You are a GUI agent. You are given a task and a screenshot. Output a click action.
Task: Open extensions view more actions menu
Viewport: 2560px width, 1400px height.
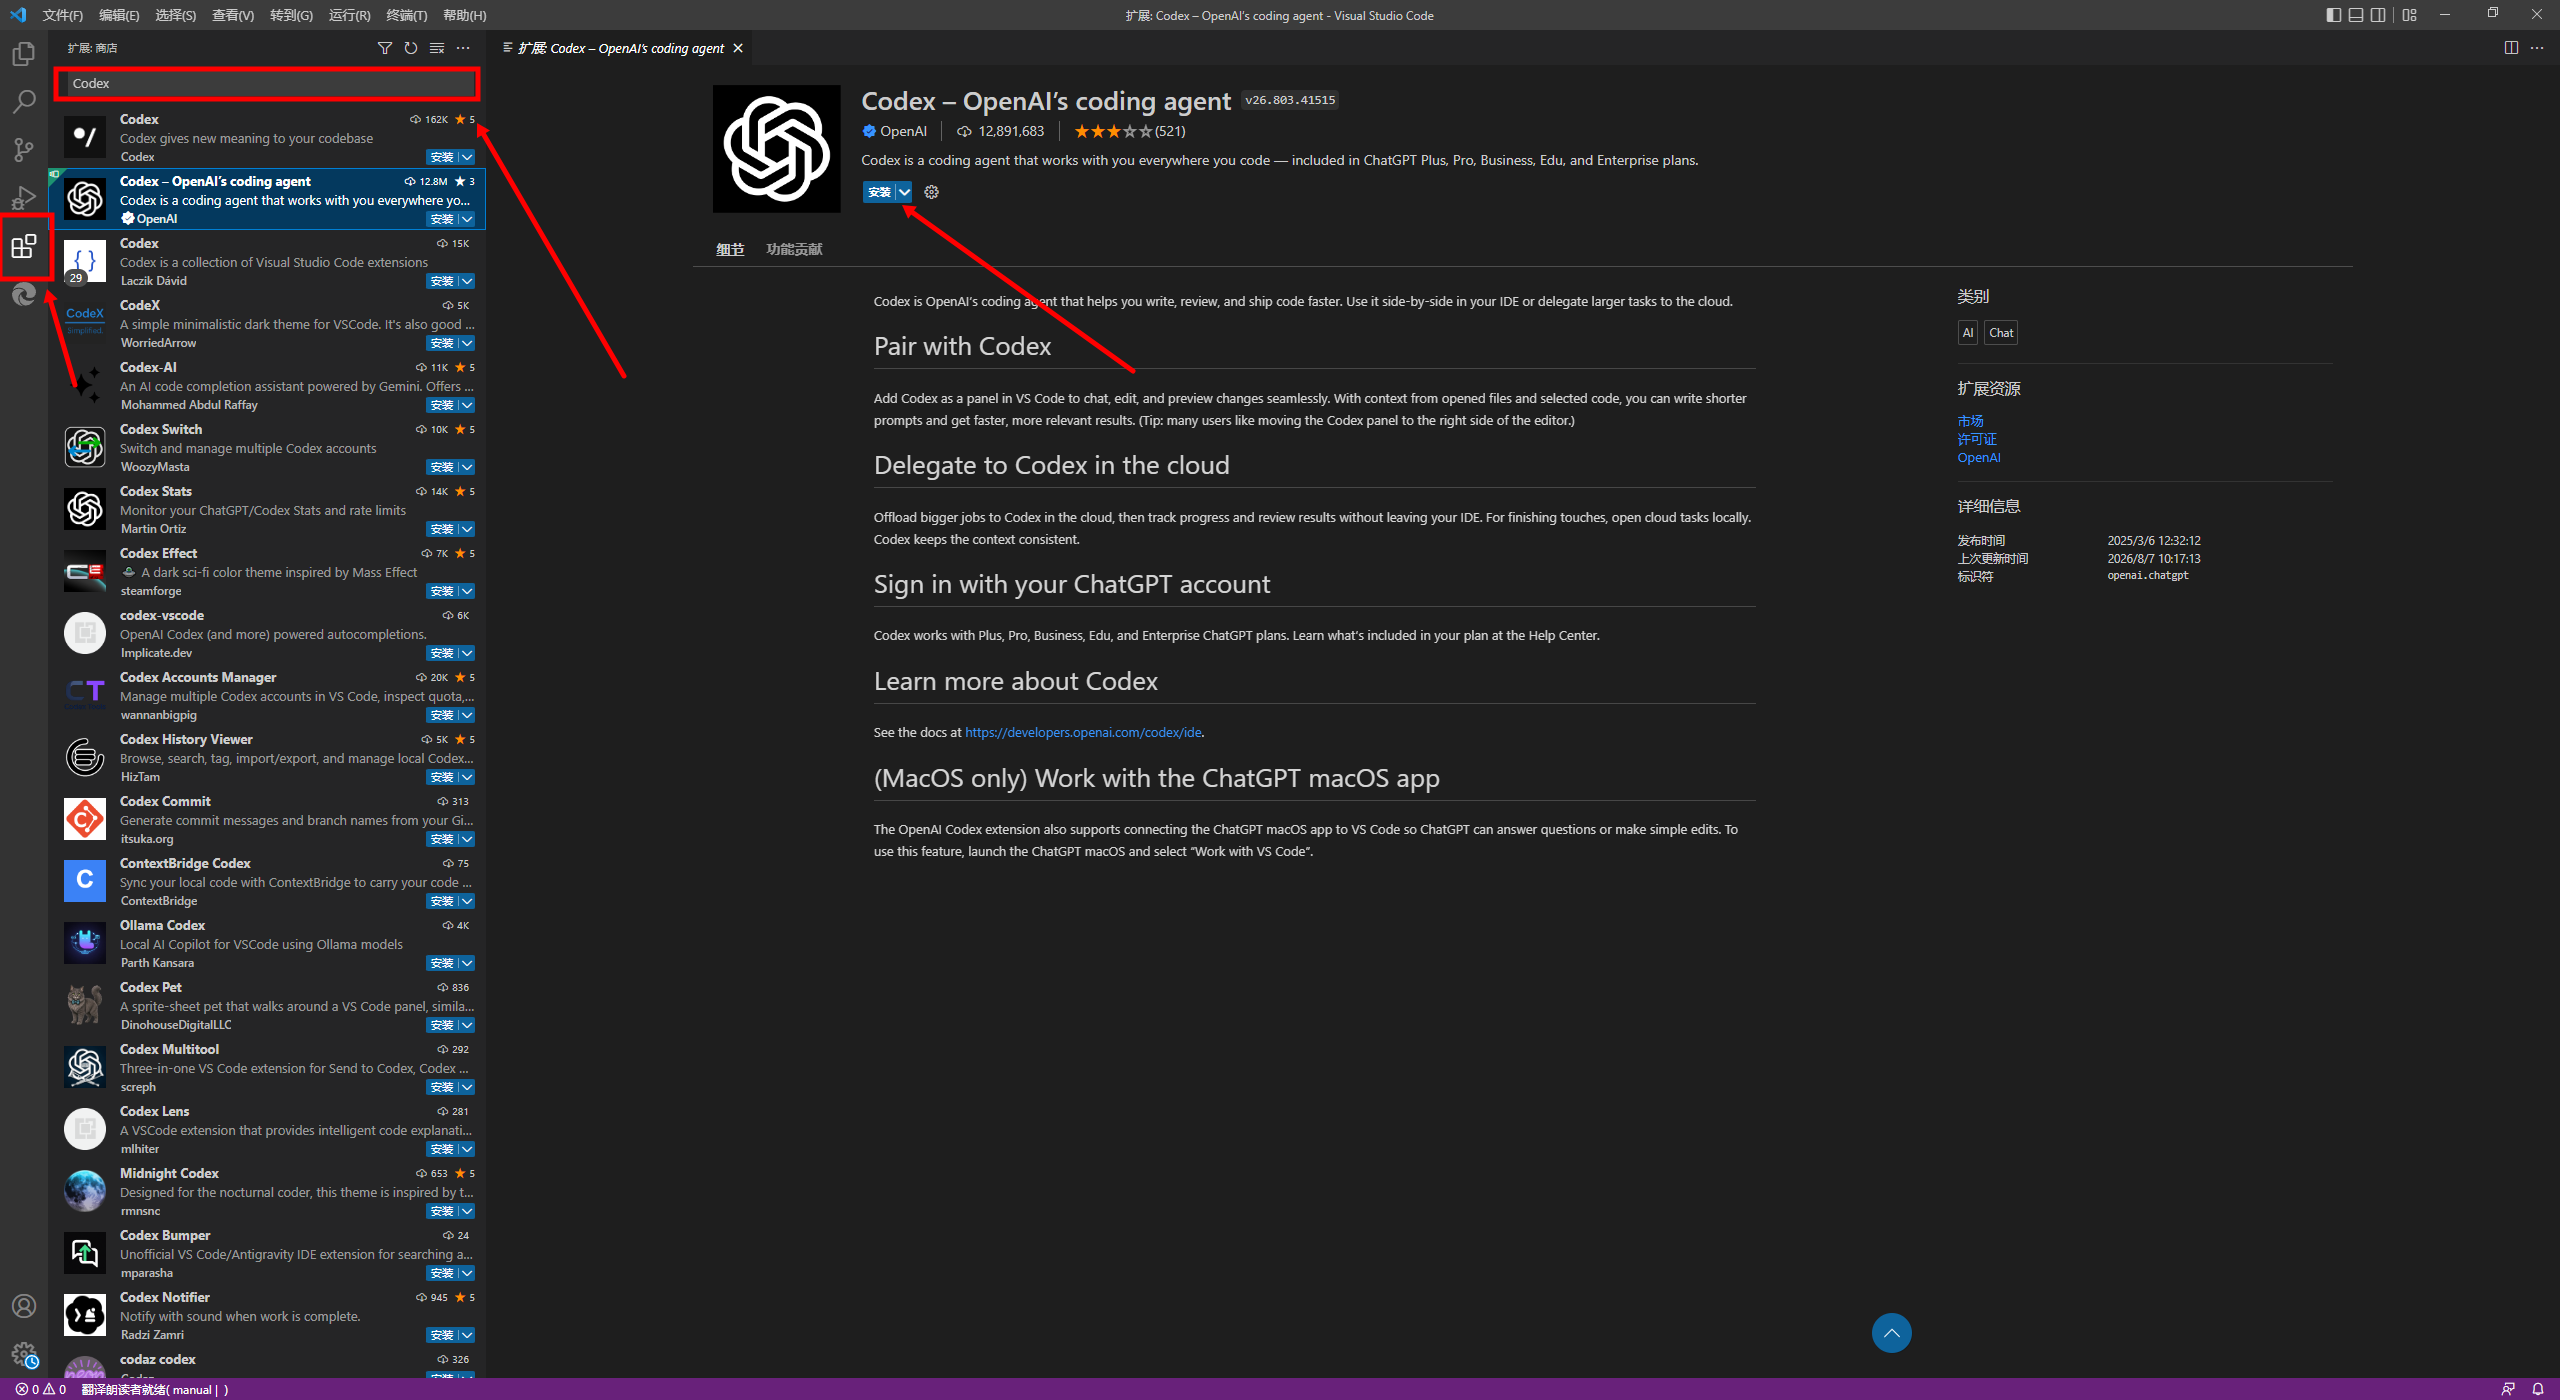(x=463, y=48)
